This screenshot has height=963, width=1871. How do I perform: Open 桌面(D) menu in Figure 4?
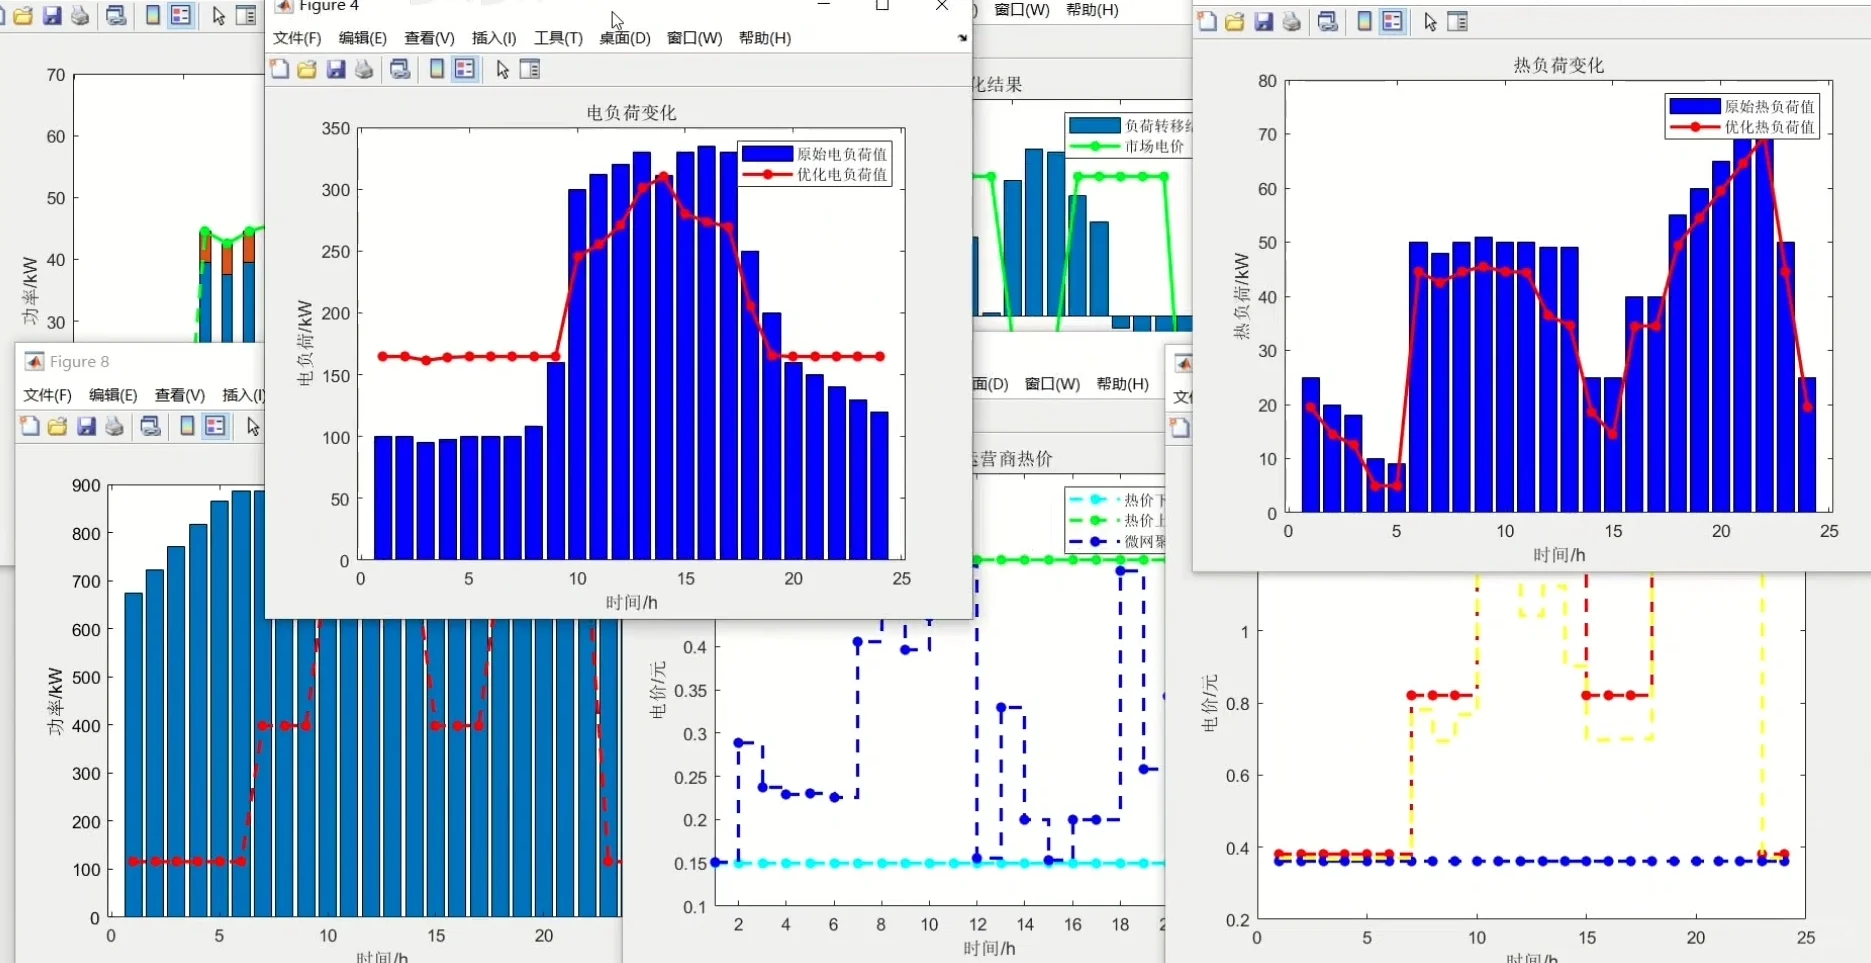click(x=625, y=38)
